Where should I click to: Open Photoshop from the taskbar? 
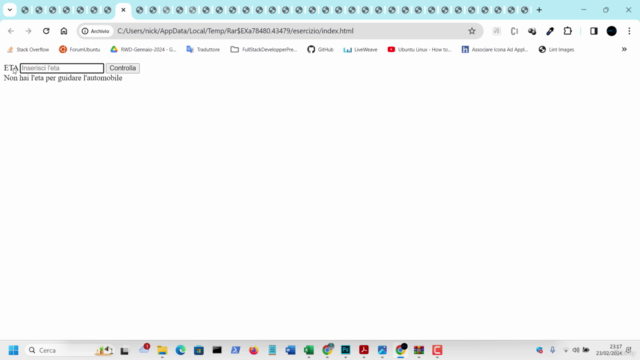pyautogui.click(x=345, y=350)
